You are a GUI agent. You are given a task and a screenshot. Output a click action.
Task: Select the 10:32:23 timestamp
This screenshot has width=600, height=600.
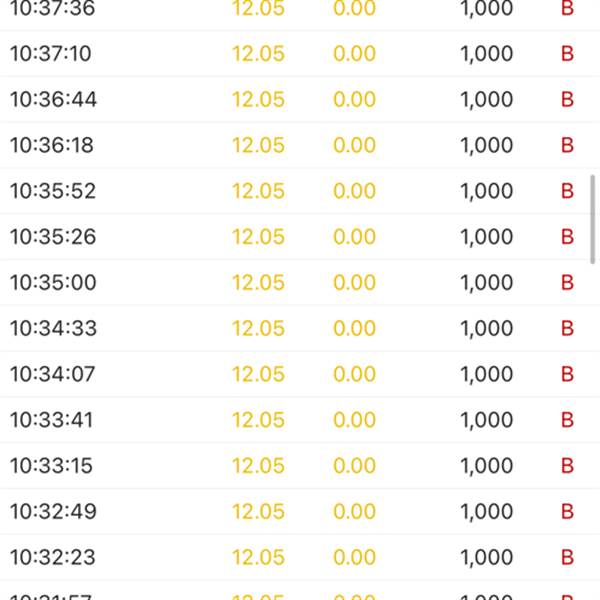(x=53, y=558)
